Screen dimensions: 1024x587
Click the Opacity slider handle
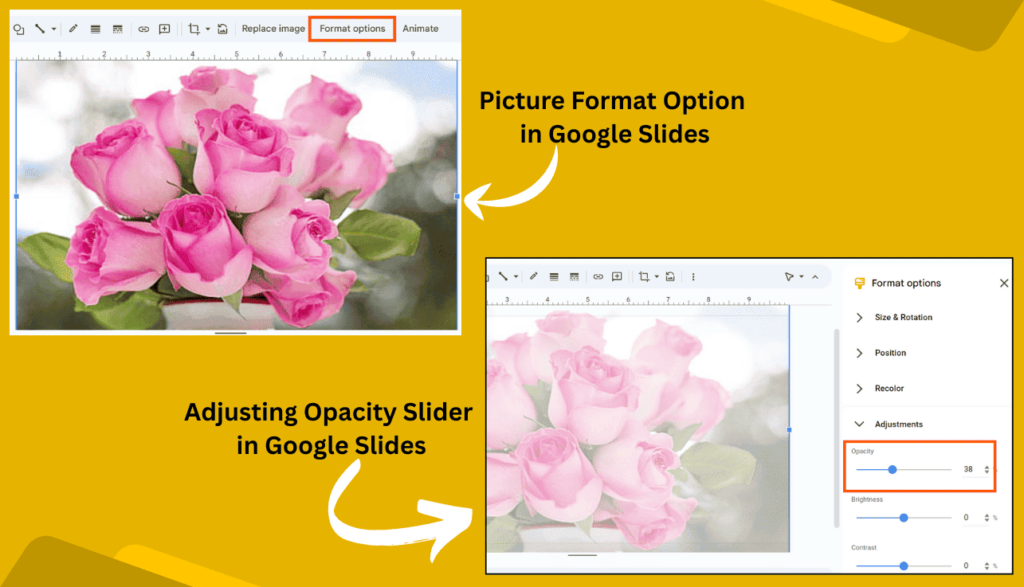tap(892, 469)
